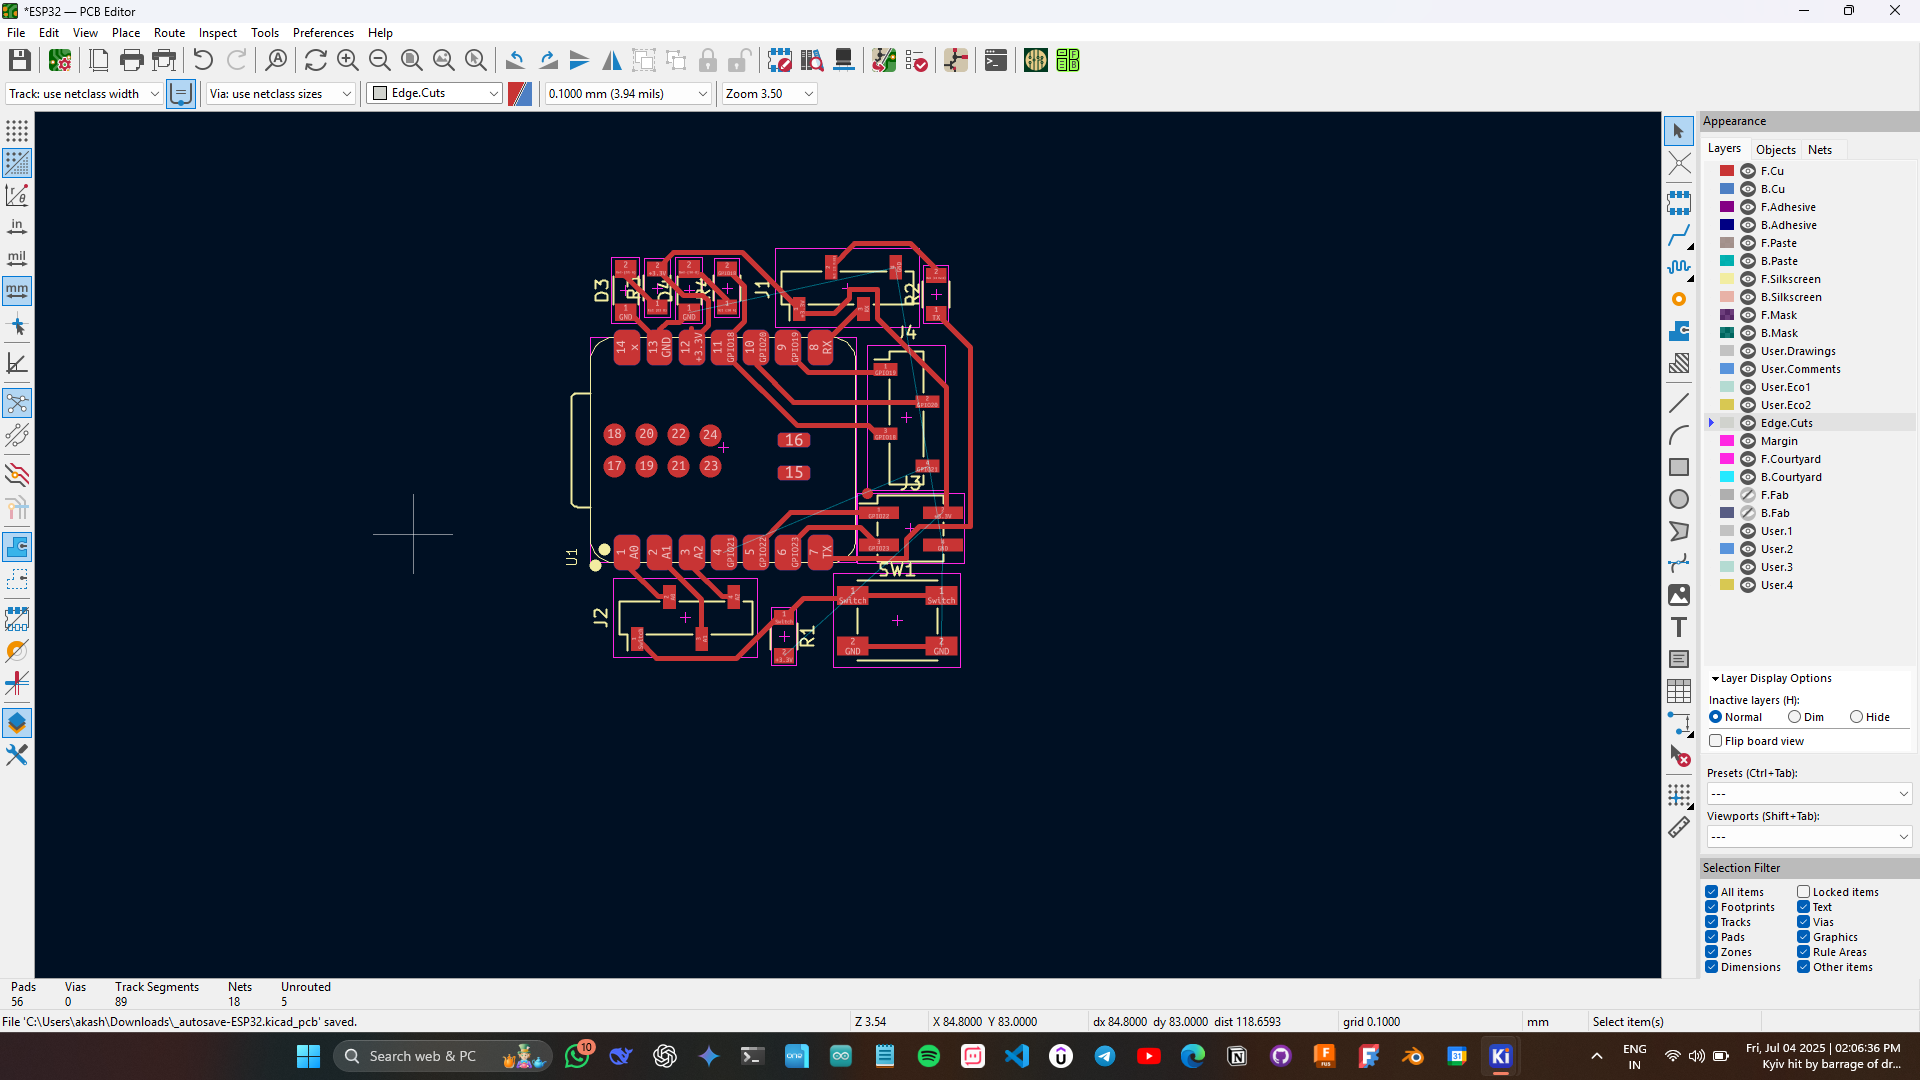Collapse Layer Display Options section

click(1770, 678)
